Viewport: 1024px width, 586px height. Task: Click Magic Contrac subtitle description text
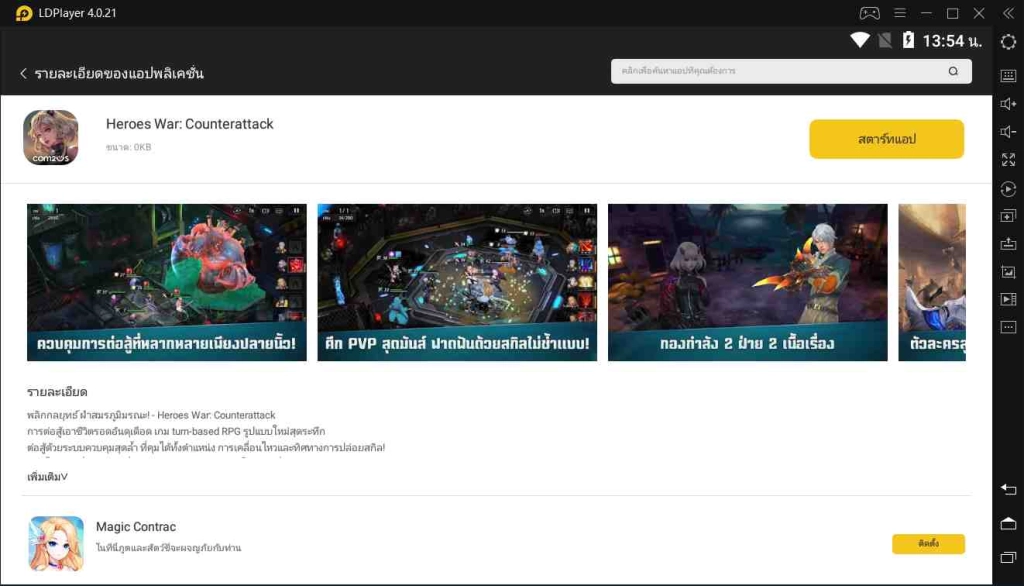click(168, 548)
